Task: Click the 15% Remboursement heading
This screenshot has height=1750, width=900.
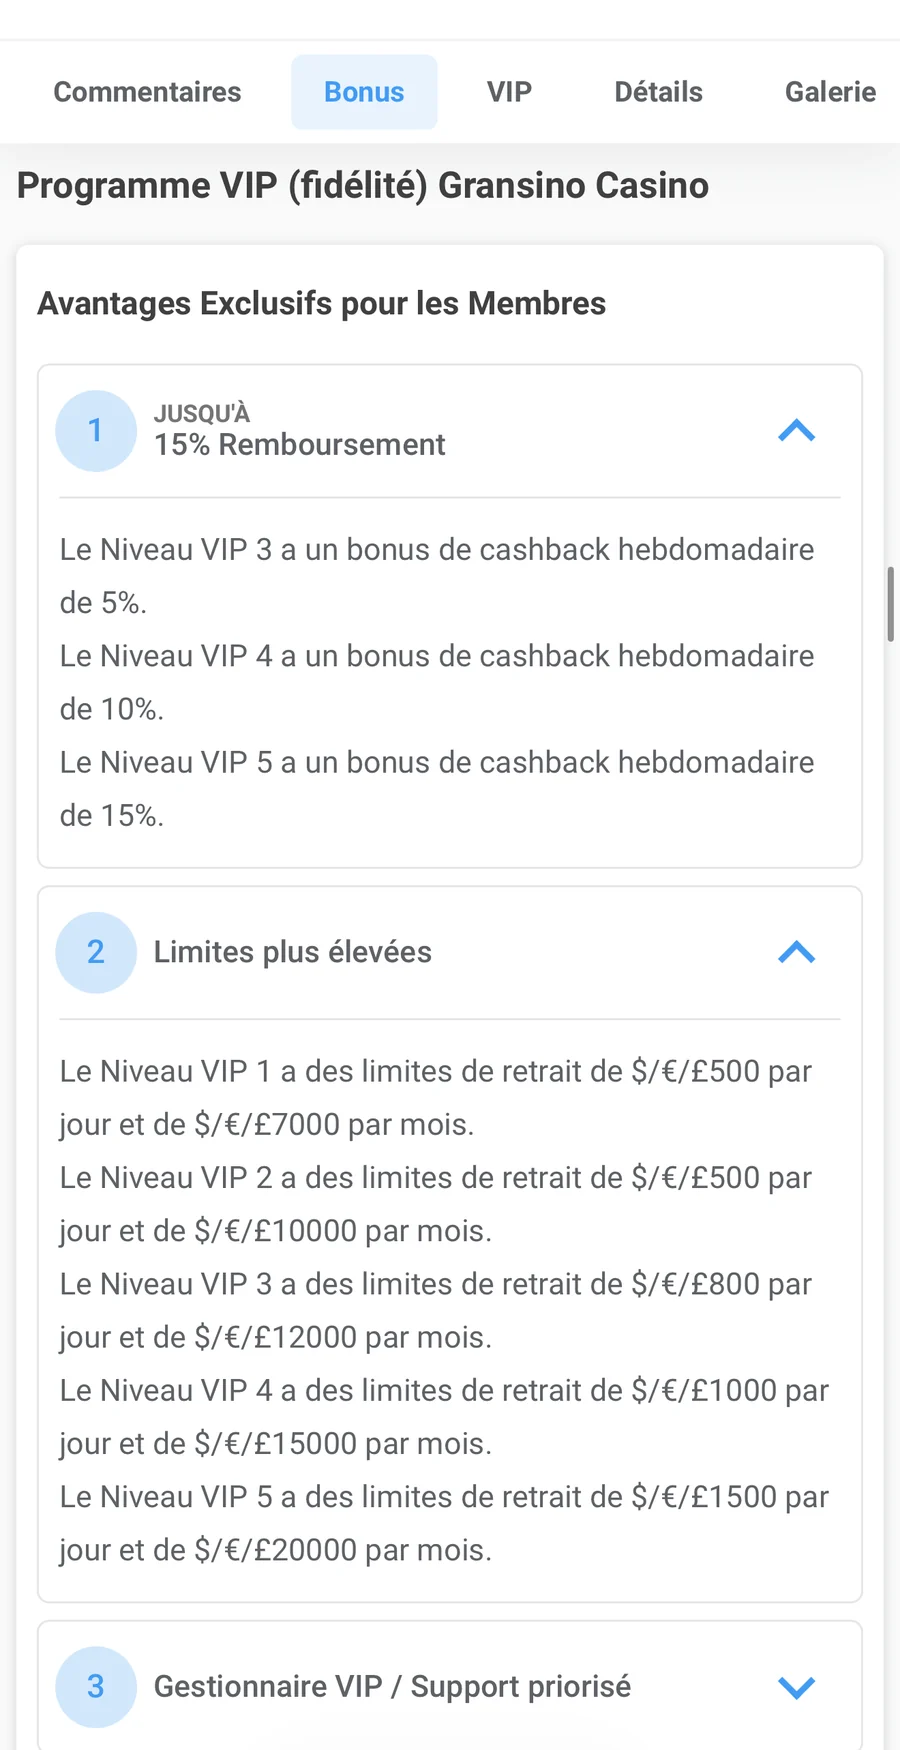Action: tap(299, 445)
